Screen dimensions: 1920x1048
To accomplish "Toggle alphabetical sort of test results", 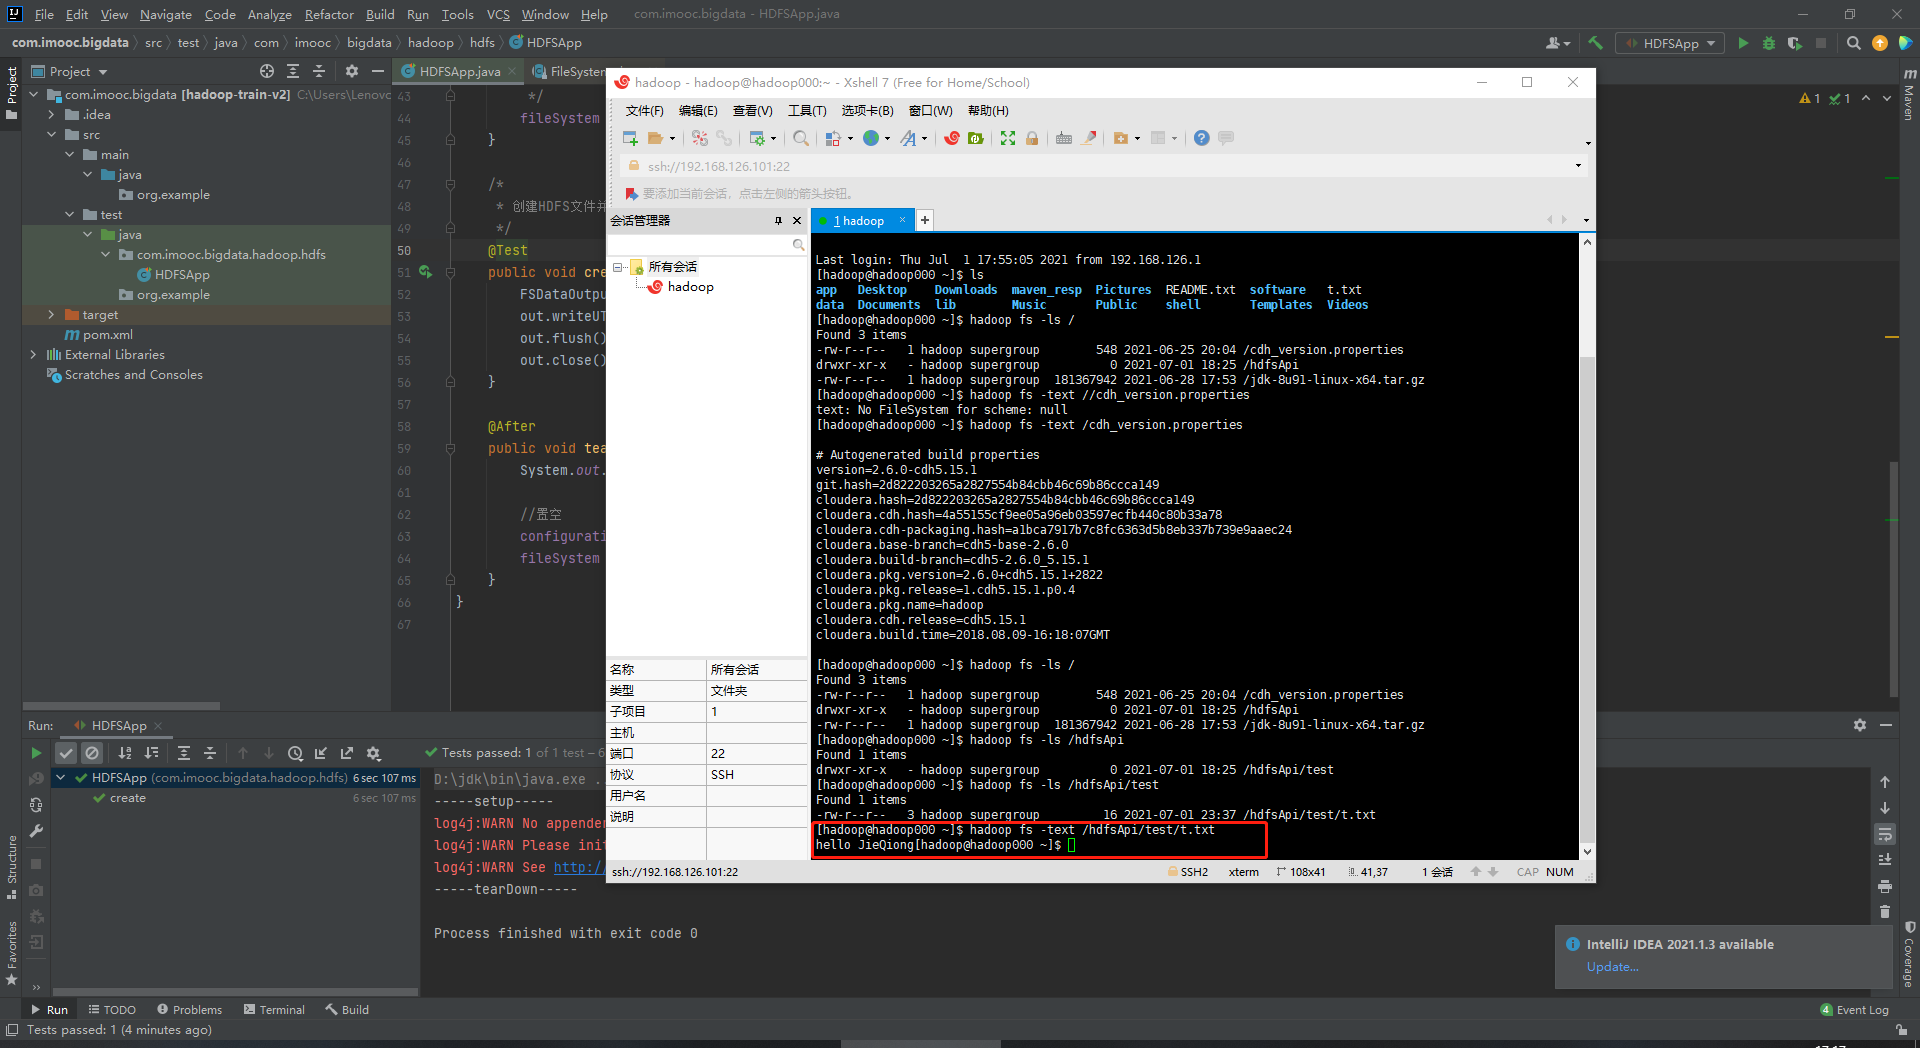I will 125,753.
